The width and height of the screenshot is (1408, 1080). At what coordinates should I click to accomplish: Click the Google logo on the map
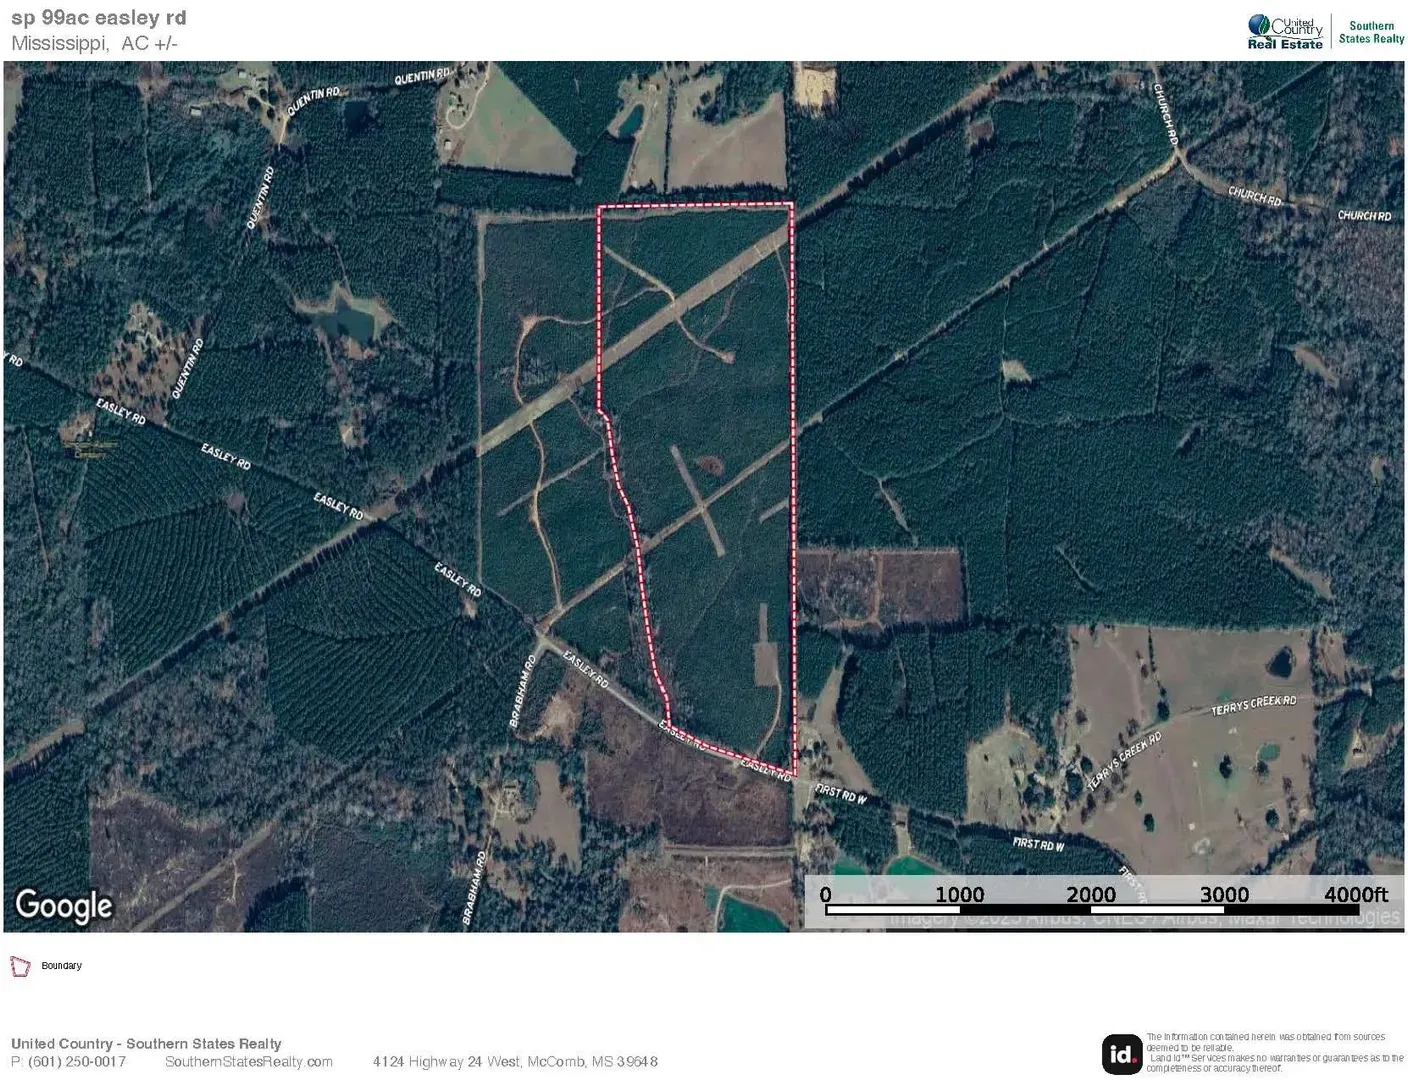(x=64, y=906)
